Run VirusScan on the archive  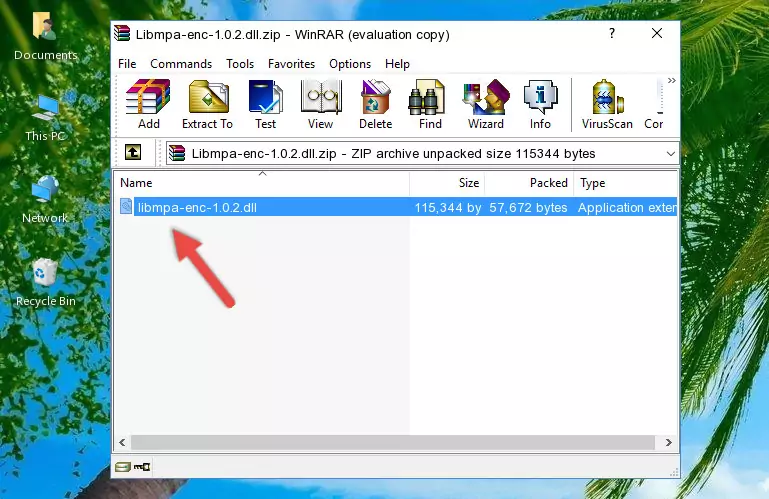tap(607, 104)
